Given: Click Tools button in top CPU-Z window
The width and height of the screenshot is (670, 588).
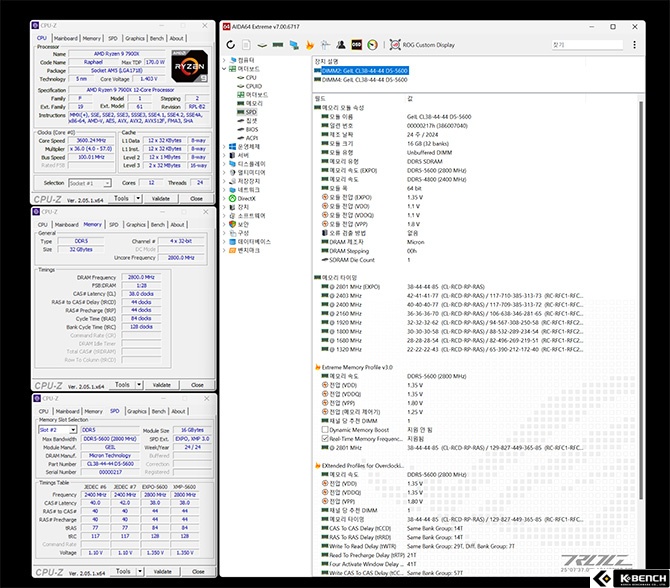Looking at the screenshot, I should point(121,198).
